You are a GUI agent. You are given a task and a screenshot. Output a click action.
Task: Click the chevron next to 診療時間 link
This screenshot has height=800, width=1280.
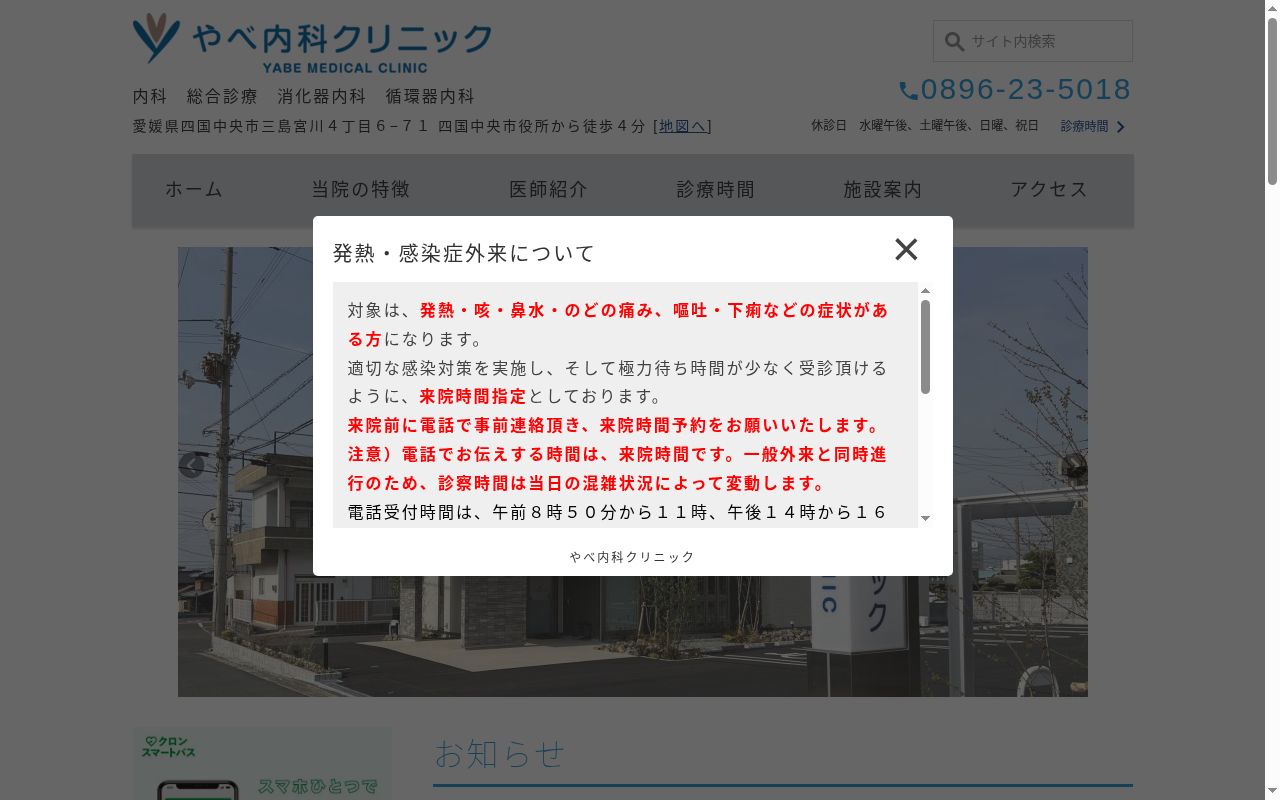pyautogui.click(x=1121, y=127)
